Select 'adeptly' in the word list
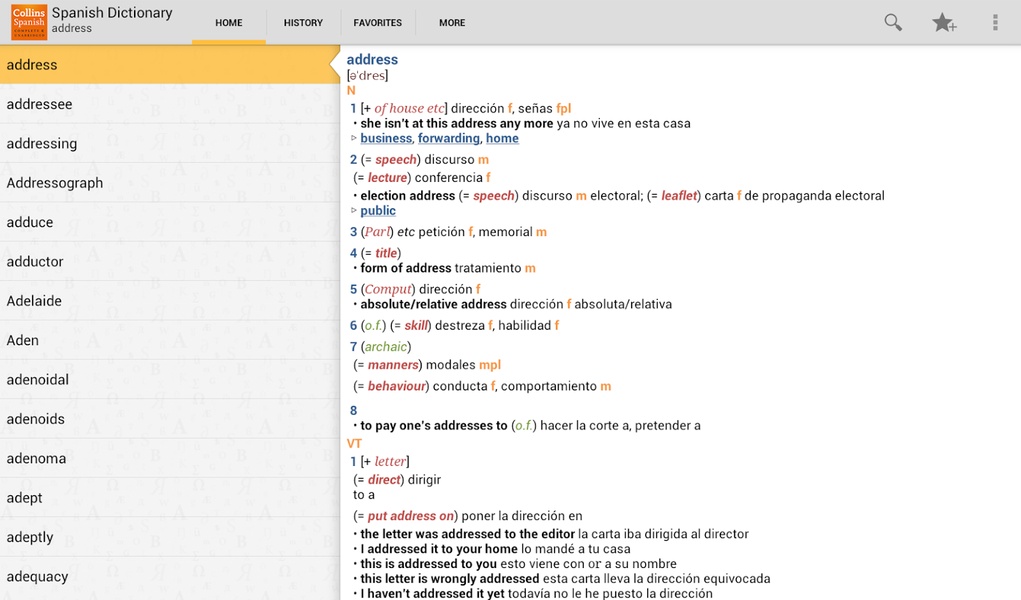This screenshot has height=600, width=1021. tap(170, 537)
